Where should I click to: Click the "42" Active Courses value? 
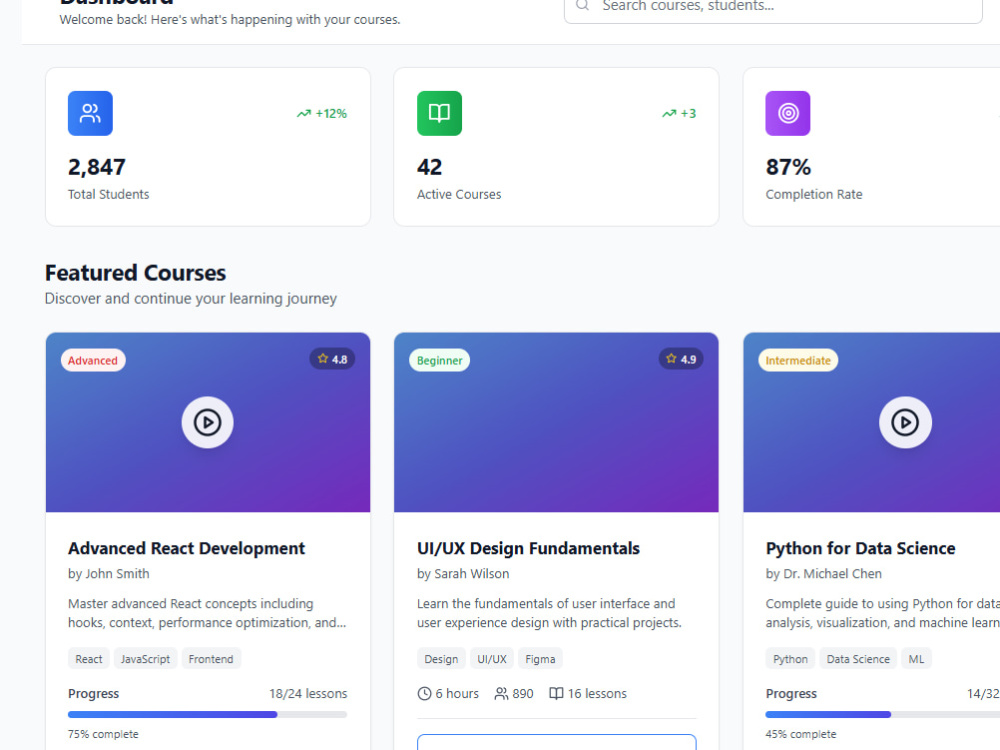coord(429,167)
